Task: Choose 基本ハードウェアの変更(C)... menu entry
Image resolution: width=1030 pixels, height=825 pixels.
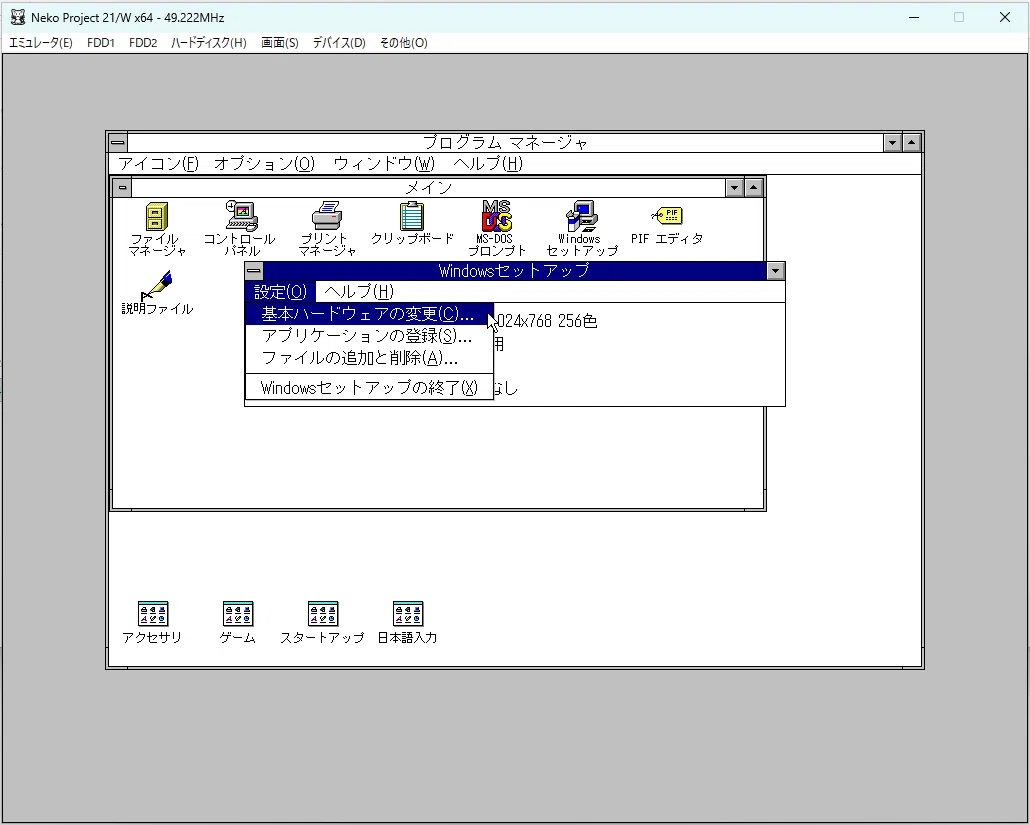Action: click(369, 314)
